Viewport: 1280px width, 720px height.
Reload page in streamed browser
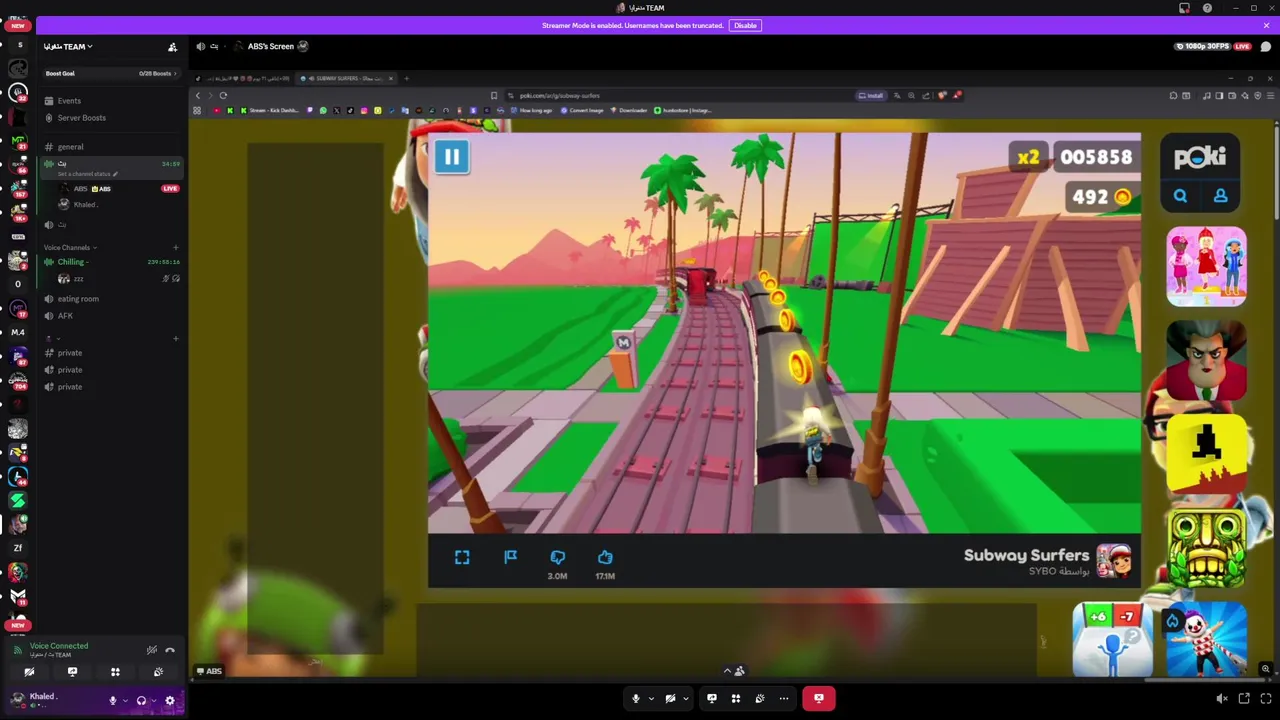pos(223,95)
